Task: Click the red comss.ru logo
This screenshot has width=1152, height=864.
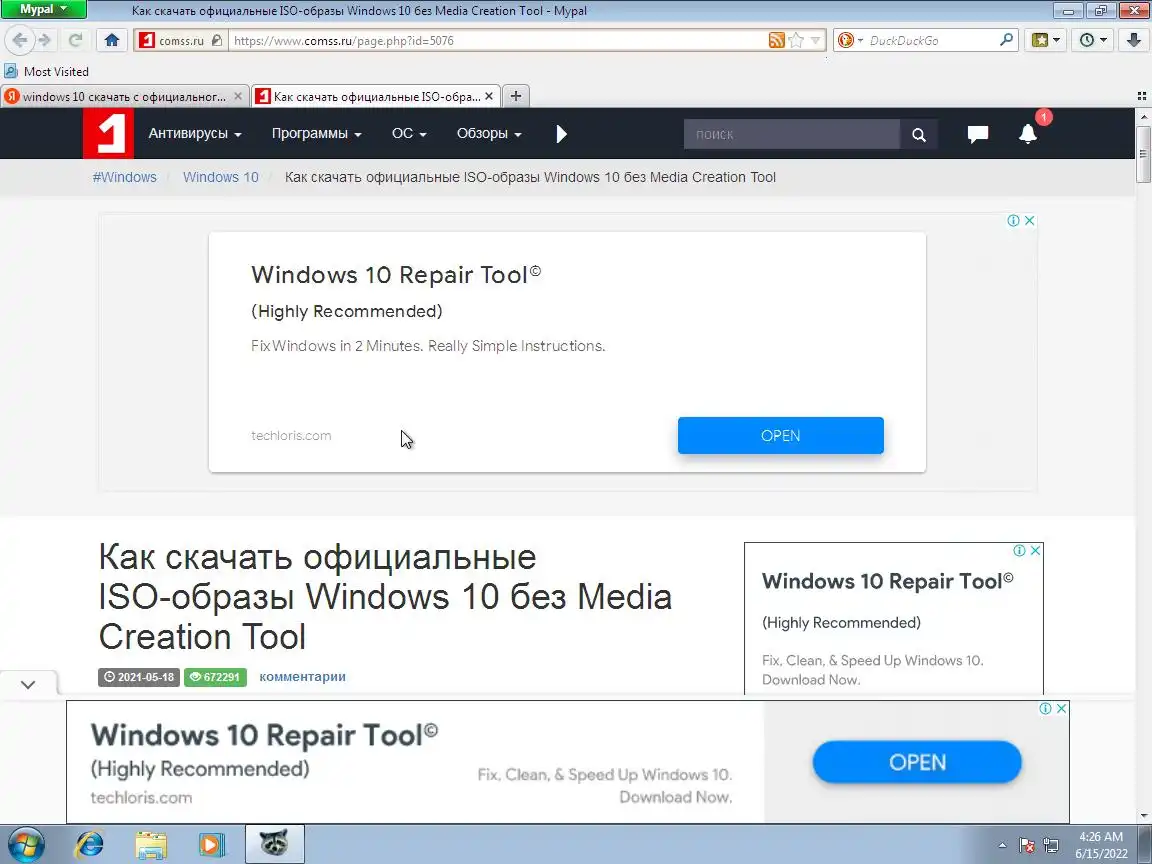Action: [x=108, y=133]
